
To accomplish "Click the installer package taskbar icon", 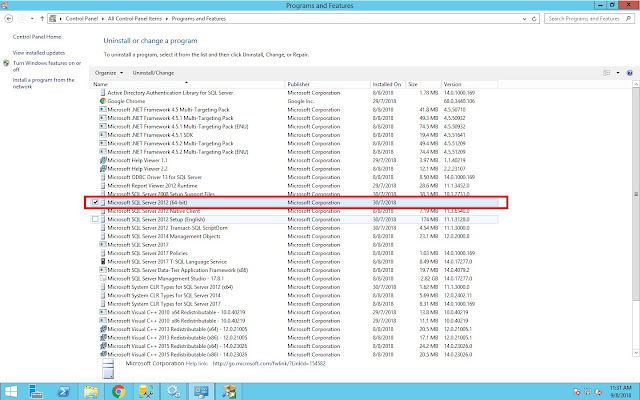I will 229,392.
